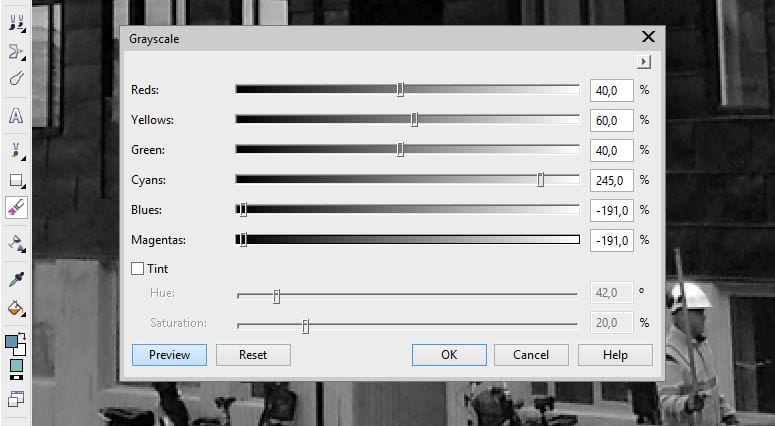Open the flyout arrow in the Grayscale dialog

pos(645,62)
